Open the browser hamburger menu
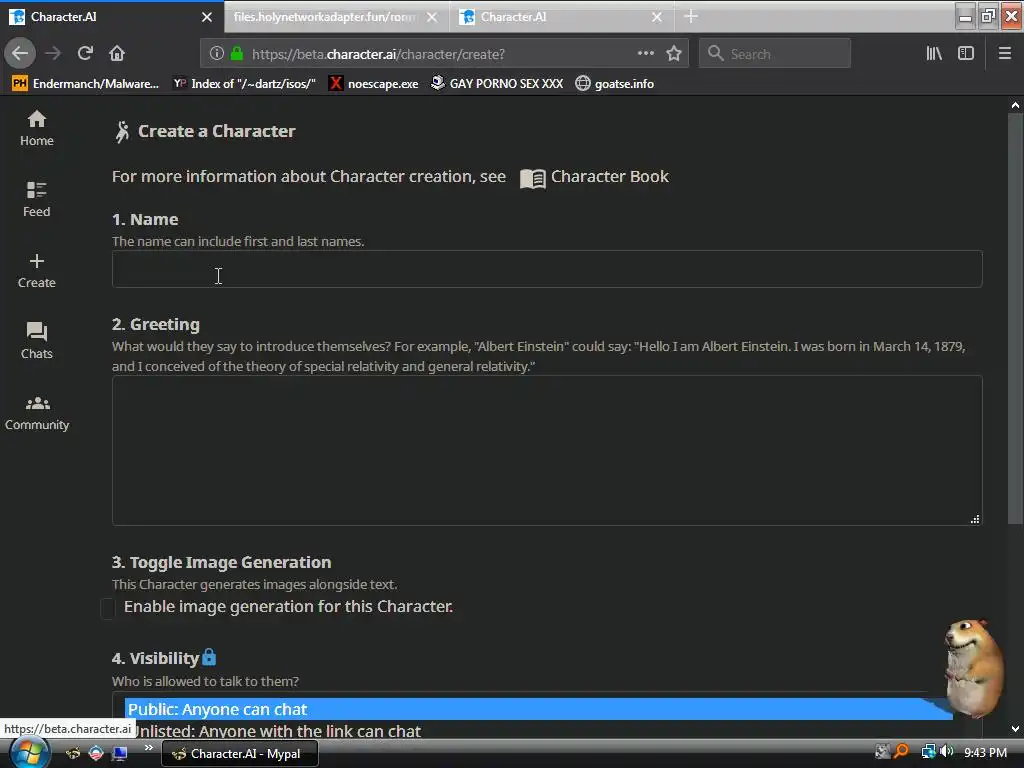The width and height of the screenshot is (1024, 768). click(x=1005, y=54)
